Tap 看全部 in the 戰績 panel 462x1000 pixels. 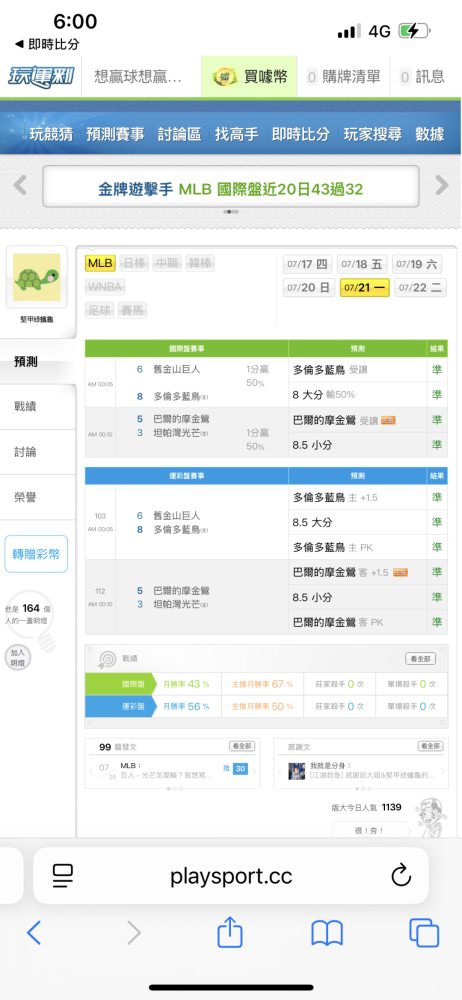pos(421,659)
